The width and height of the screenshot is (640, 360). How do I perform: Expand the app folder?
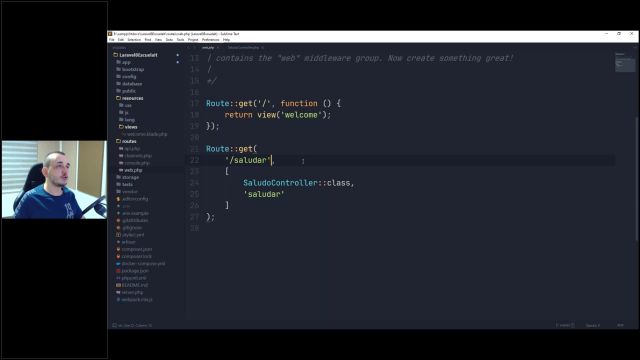pos(123,62)
